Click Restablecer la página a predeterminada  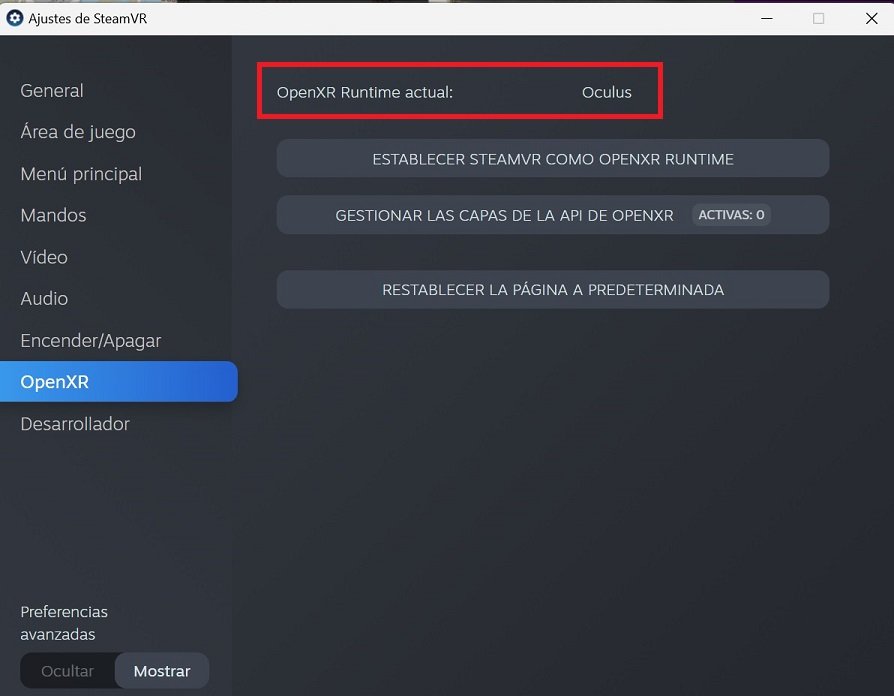pyautogui.click(x=552, y=290)
